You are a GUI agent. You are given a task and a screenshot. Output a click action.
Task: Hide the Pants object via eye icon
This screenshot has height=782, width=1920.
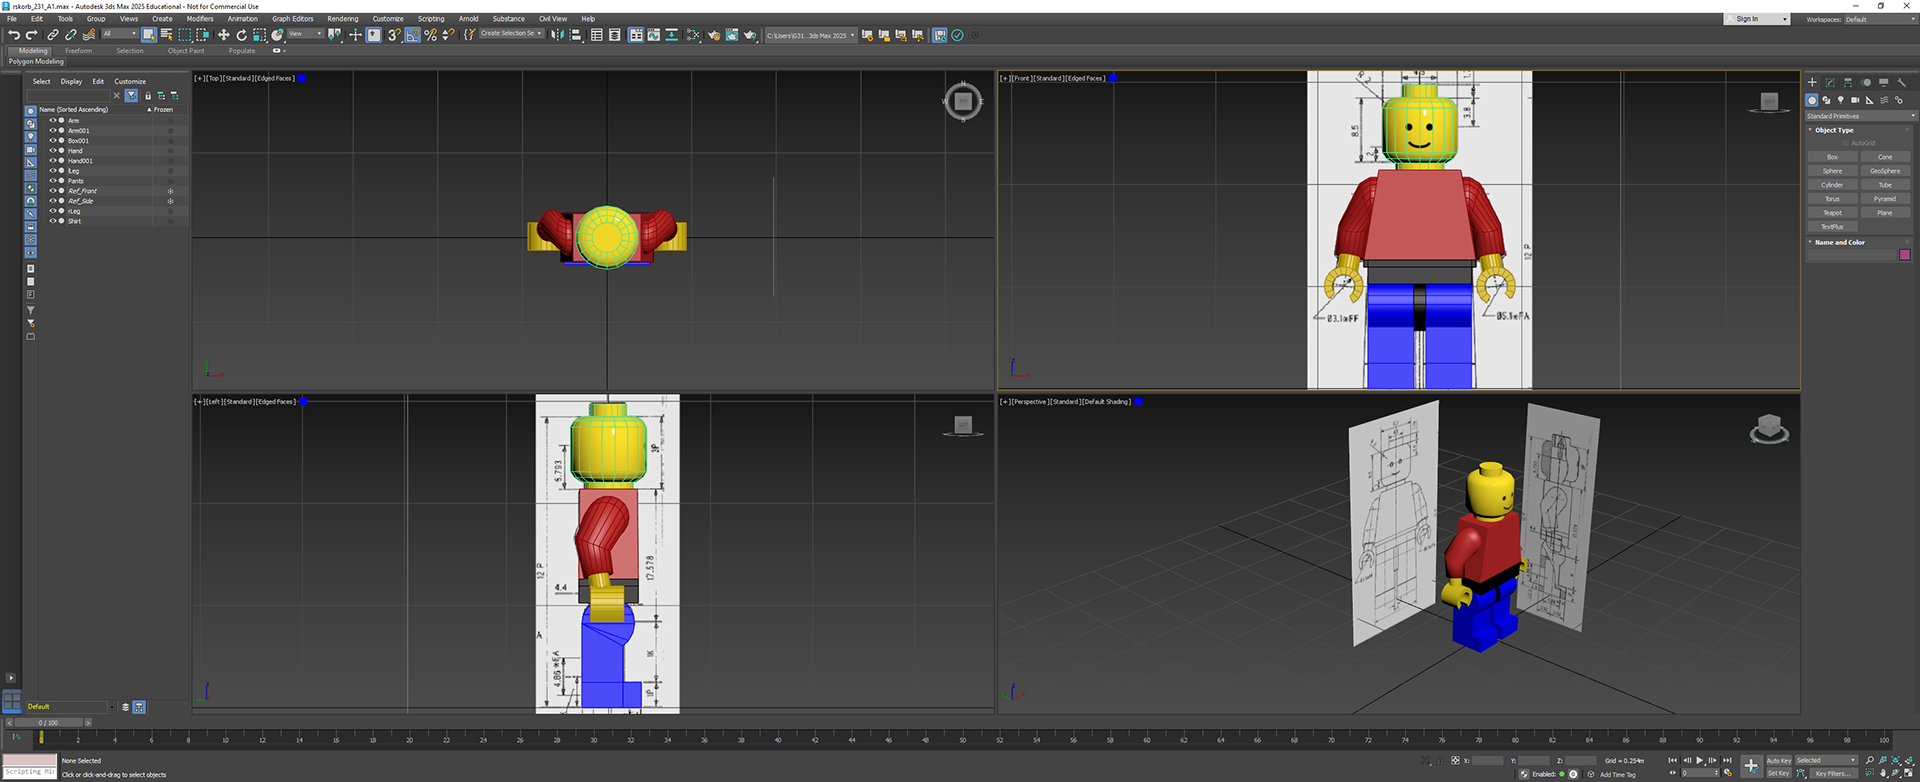(53, 181)
